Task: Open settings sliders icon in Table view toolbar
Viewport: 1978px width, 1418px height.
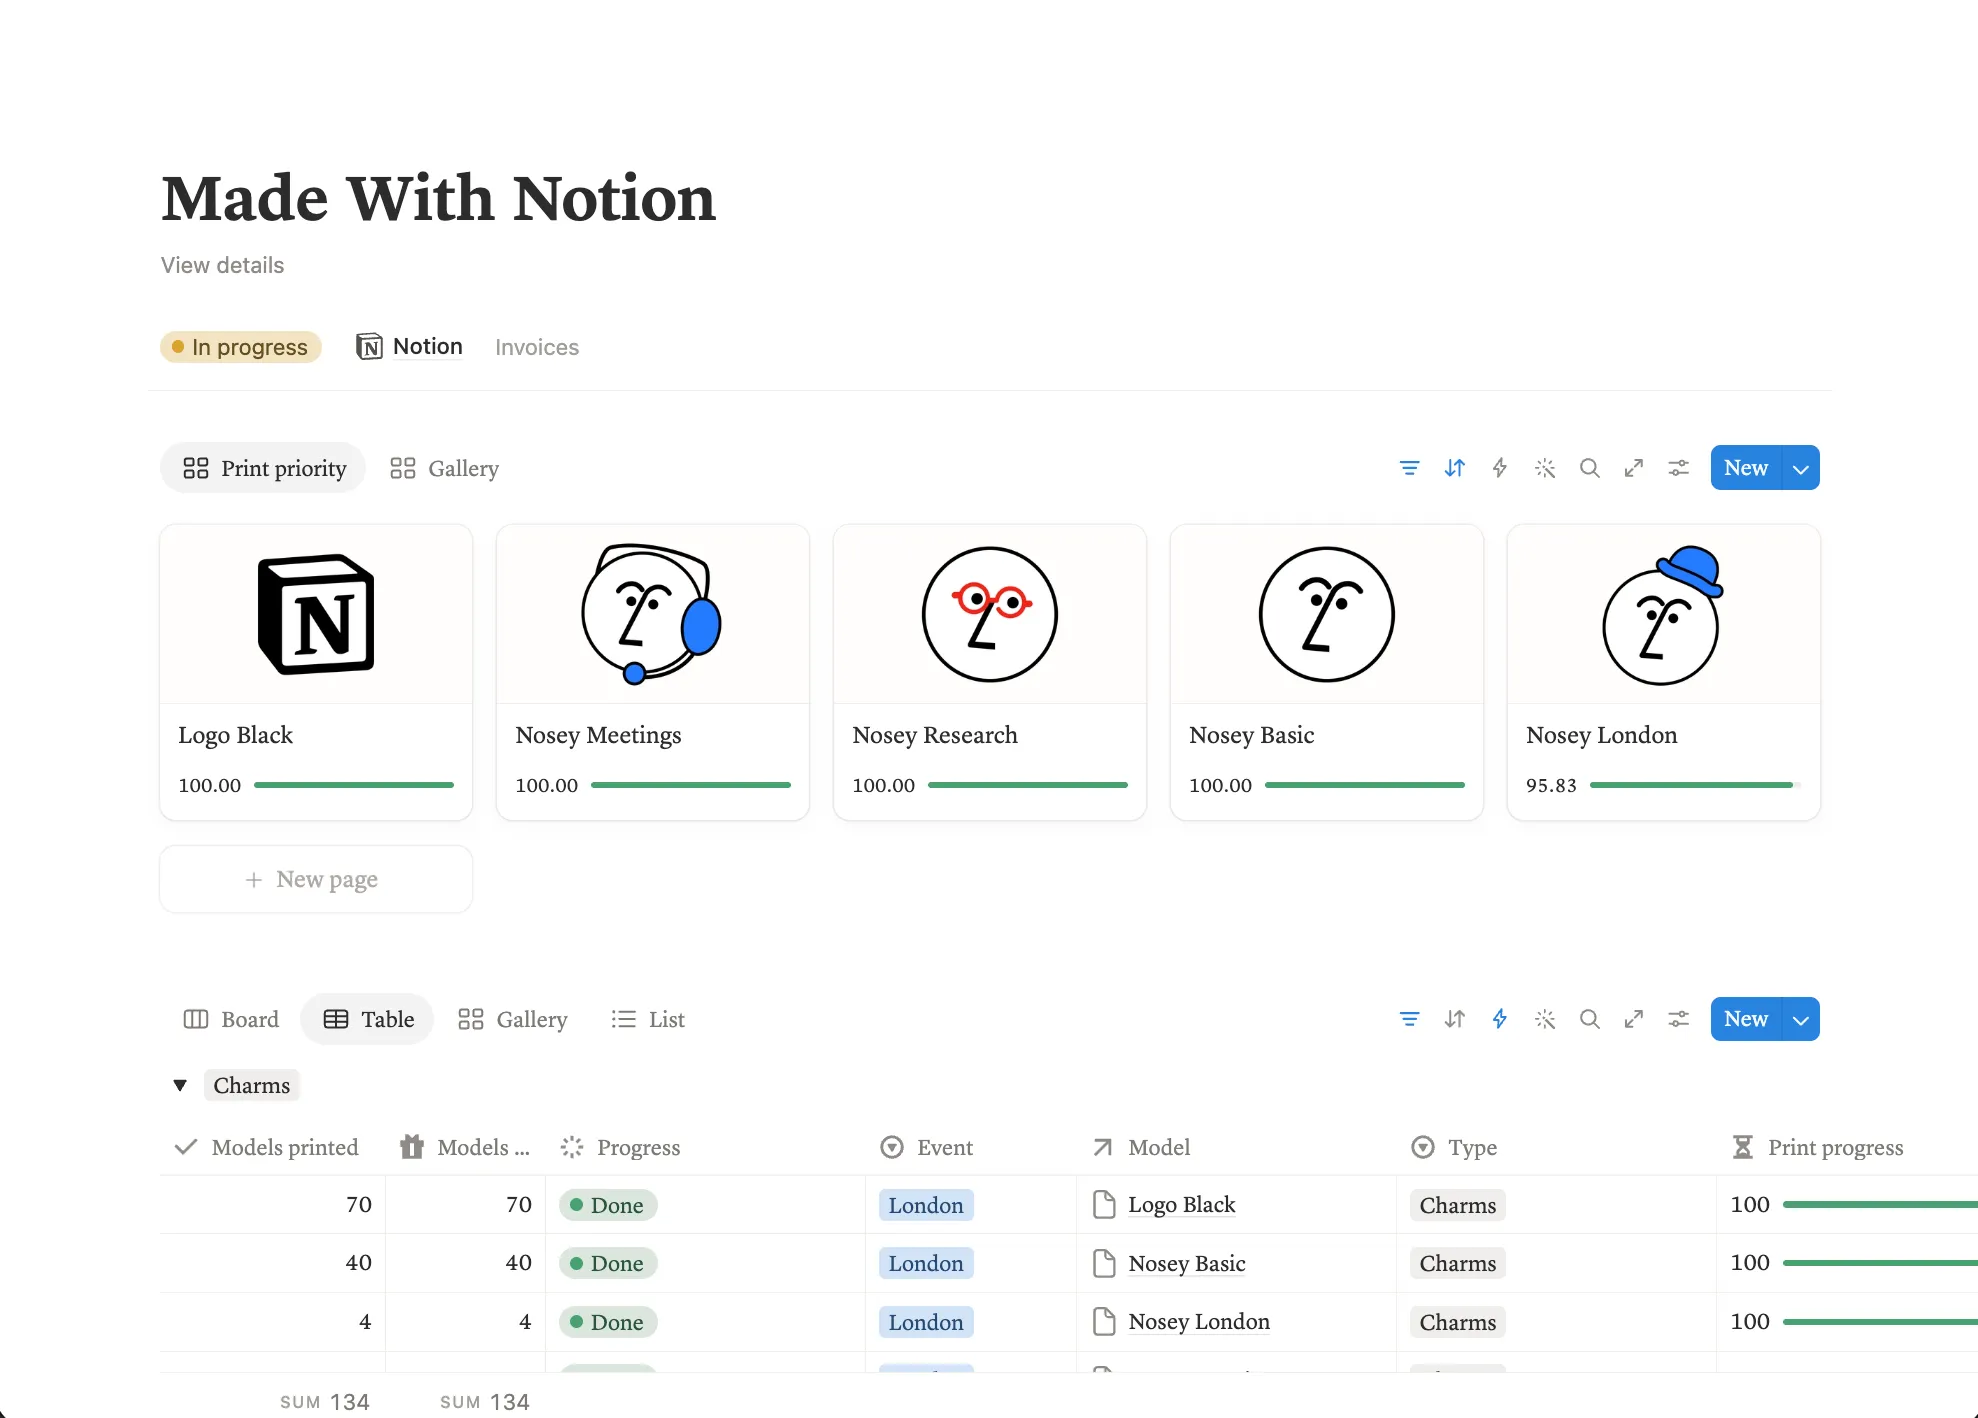Action: pyautogui.click(x=1678, y=1019)
